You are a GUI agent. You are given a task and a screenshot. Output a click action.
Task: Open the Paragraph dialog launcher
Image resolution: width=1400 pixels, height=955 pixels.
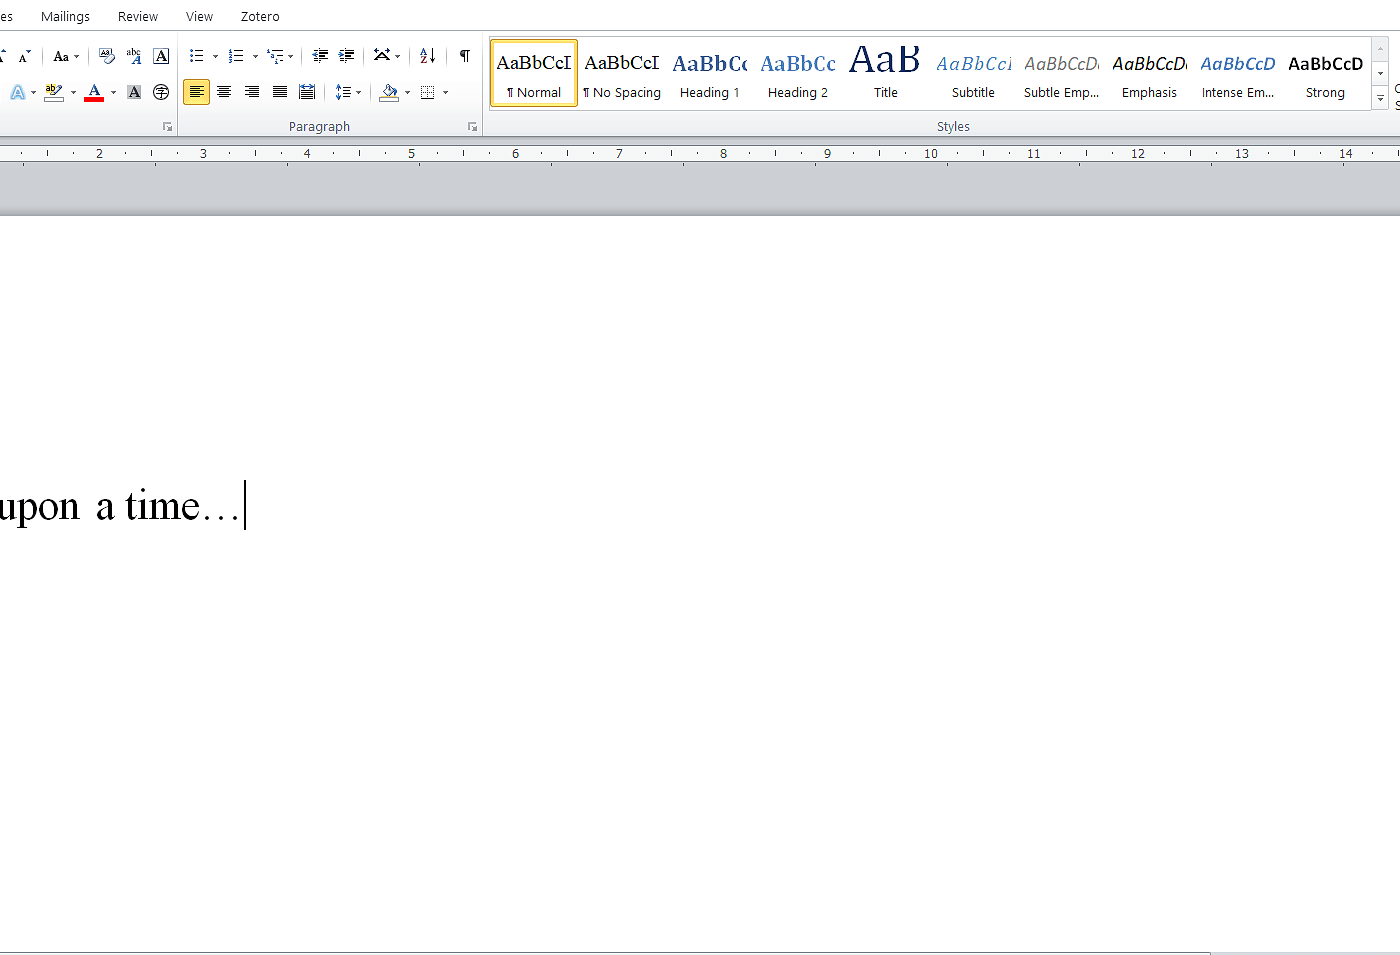[x=472, y=127]
